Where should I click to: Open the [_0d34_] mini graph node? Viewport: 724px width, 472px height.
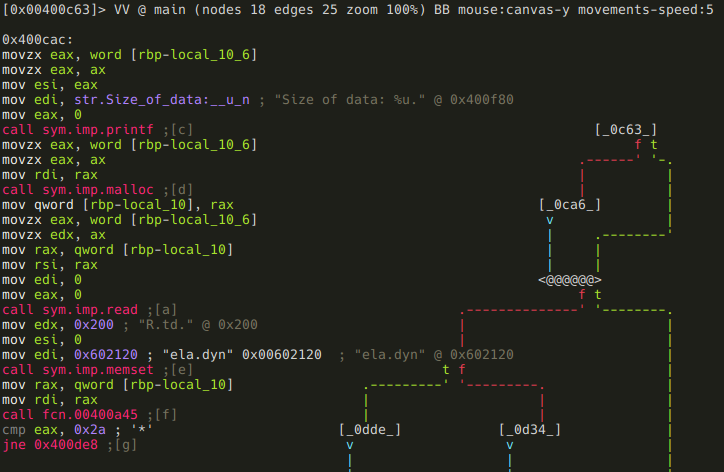(x=530, y=429)
